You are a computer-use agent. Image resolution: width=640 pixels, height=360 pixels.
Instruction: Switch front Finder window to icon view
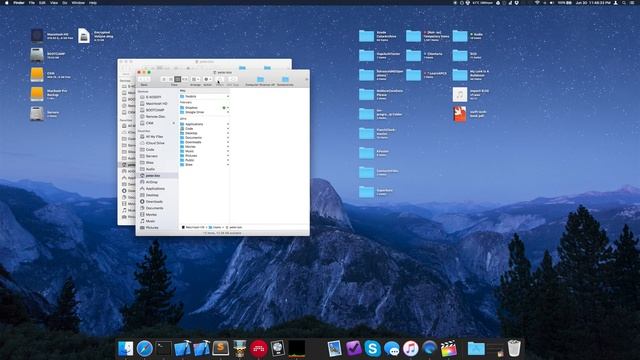(164, 79)
